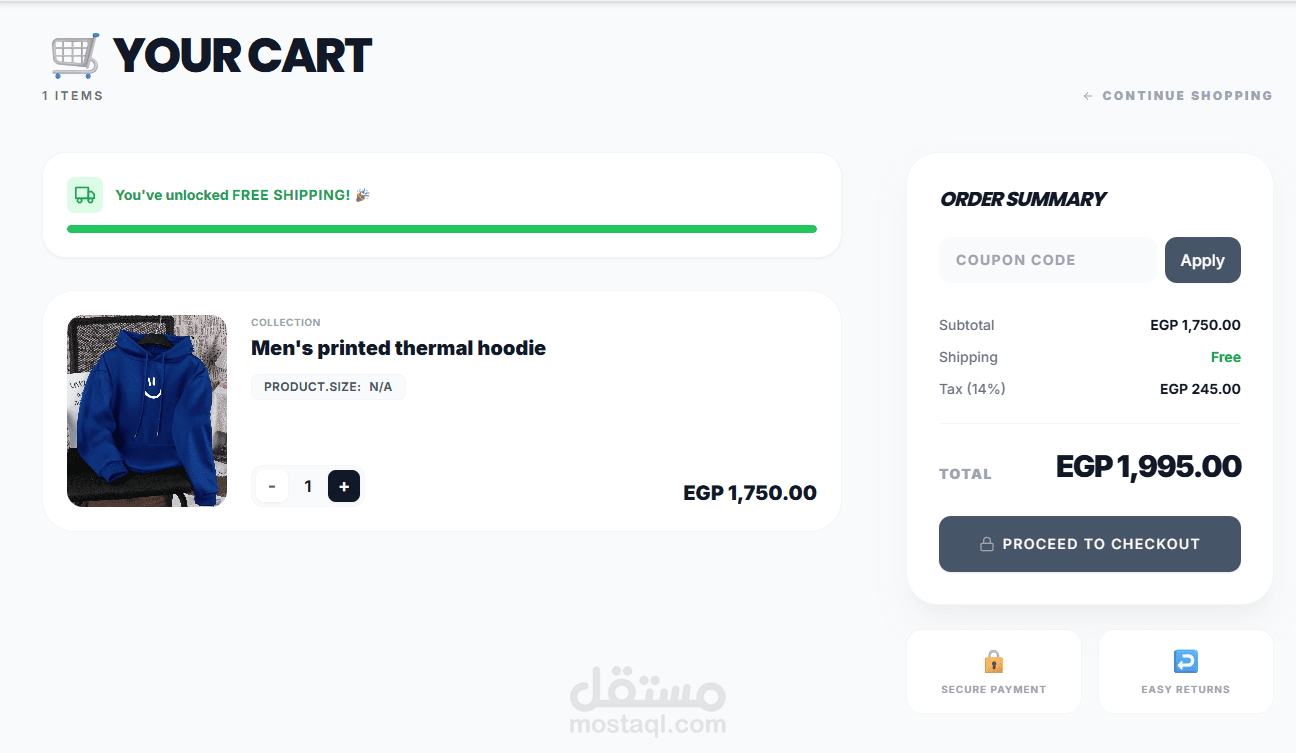
Task: Click the Secure Payment card
Action: pyautogui.click(x=993, y=672)
